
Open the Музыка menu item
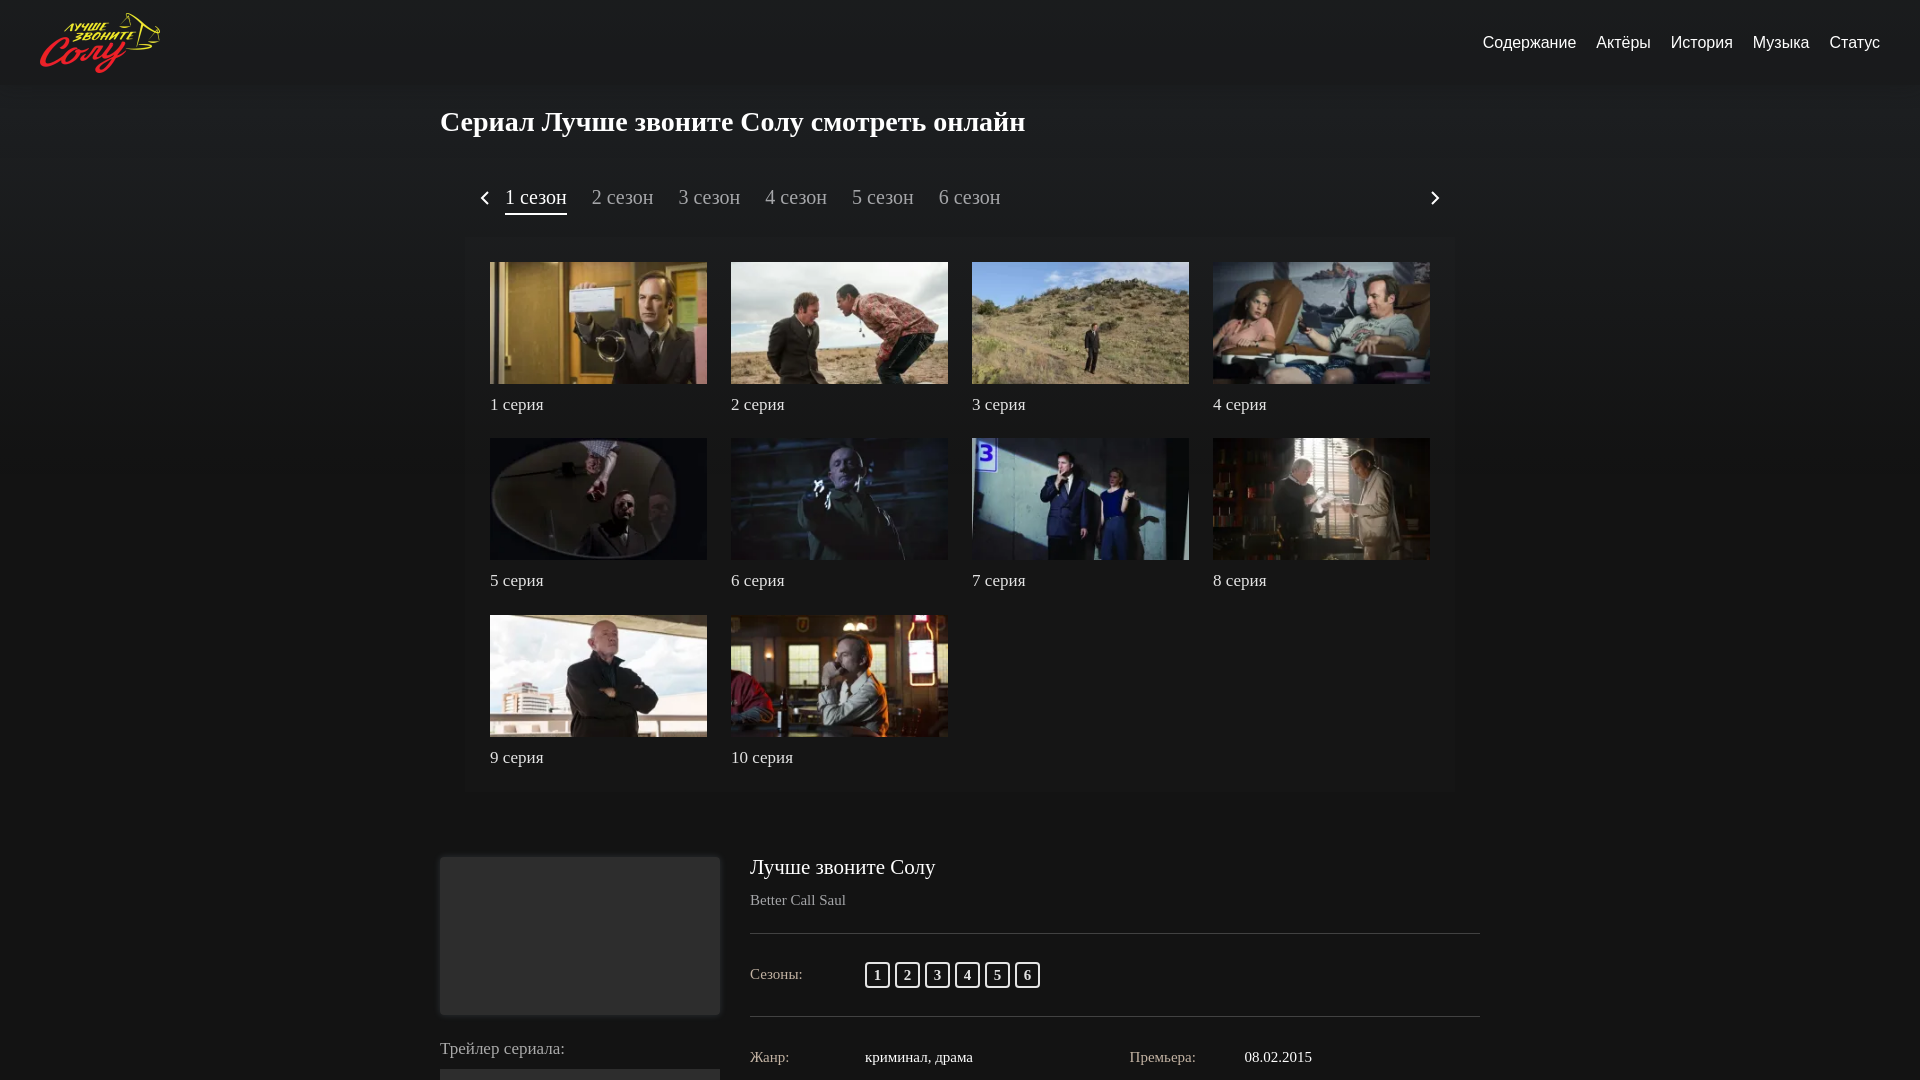tap(1781, 43)
